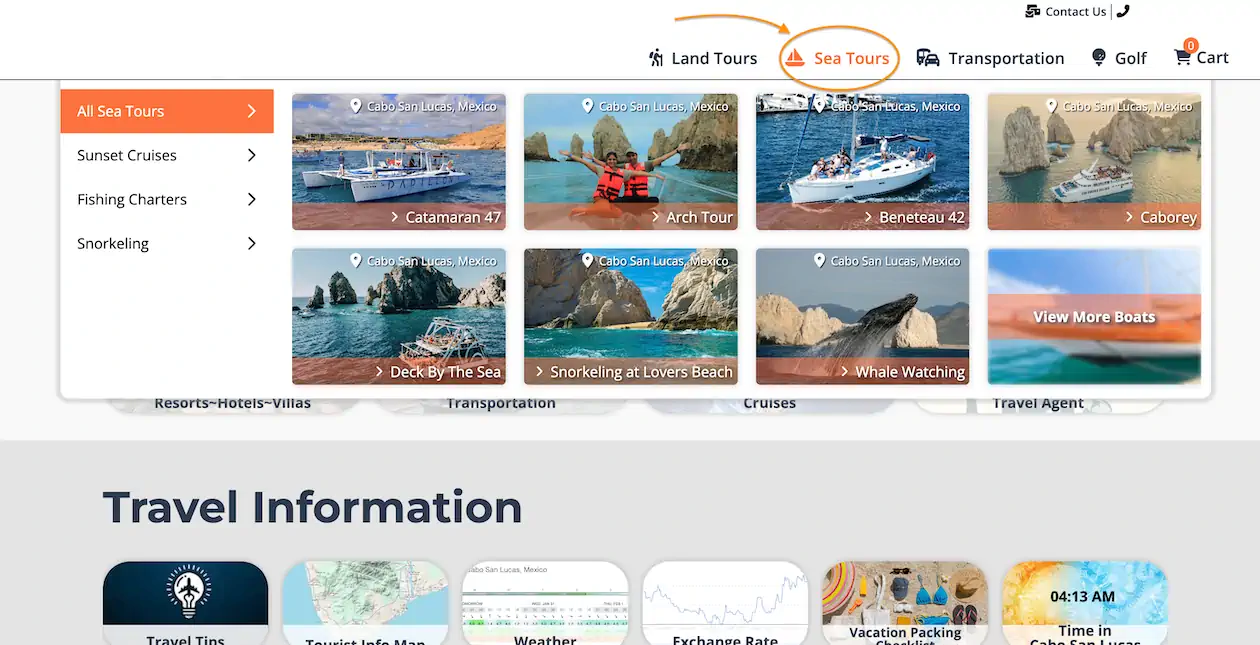Select All Sea Tours in sidebar

166,111
